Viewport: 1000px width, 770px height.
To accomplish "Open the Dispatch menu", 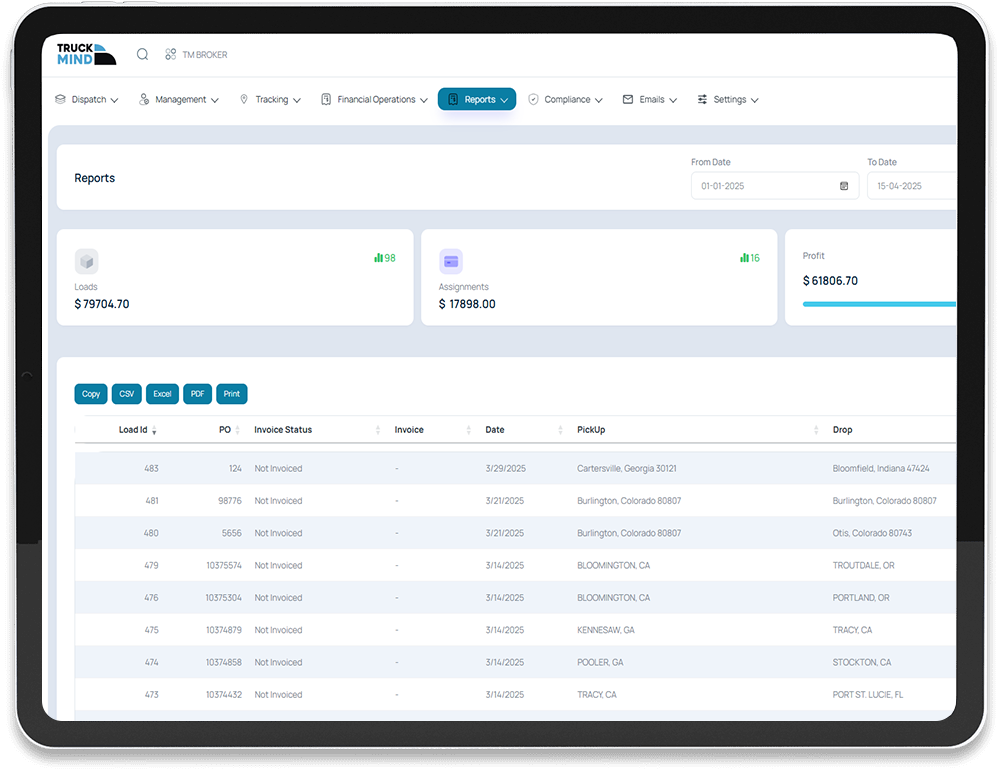I will 87,99.
